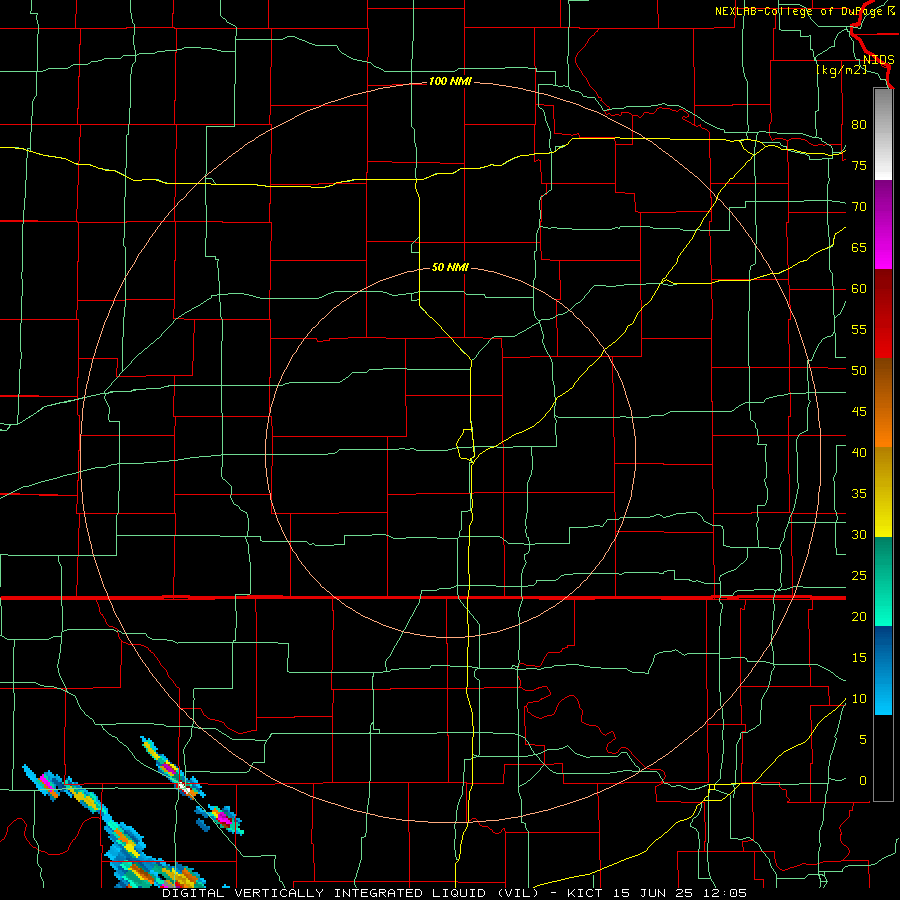
Task: Click the 15 value on the VIL scale
Action: click(859, 657)
